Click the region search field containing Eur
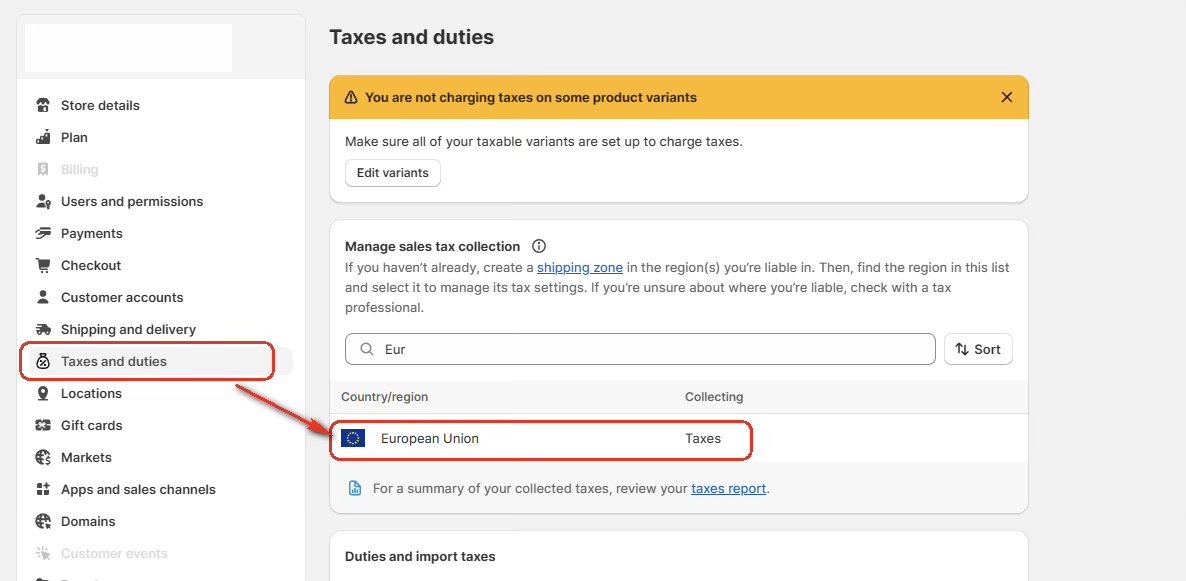Viewport: 1186px width, 581px height. click(650, 349)
